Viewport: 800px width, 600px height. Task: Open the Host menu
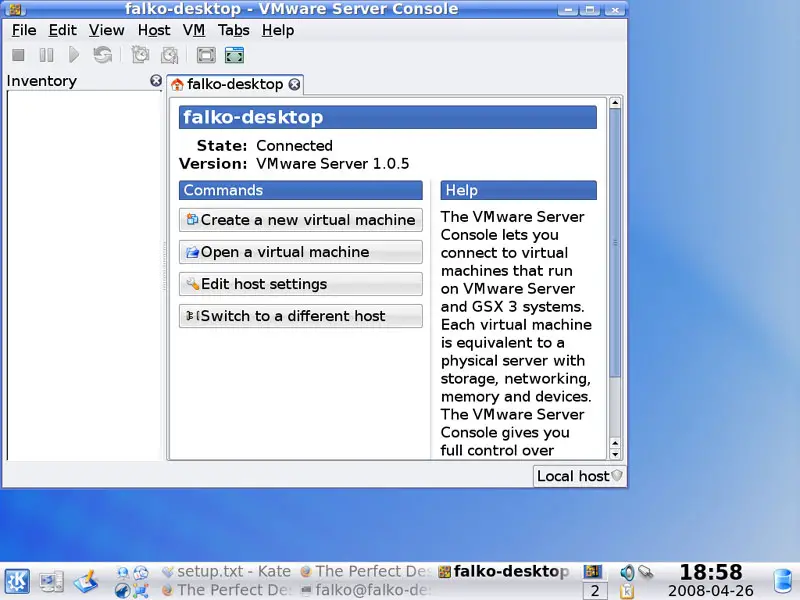(x=154, y=30)
